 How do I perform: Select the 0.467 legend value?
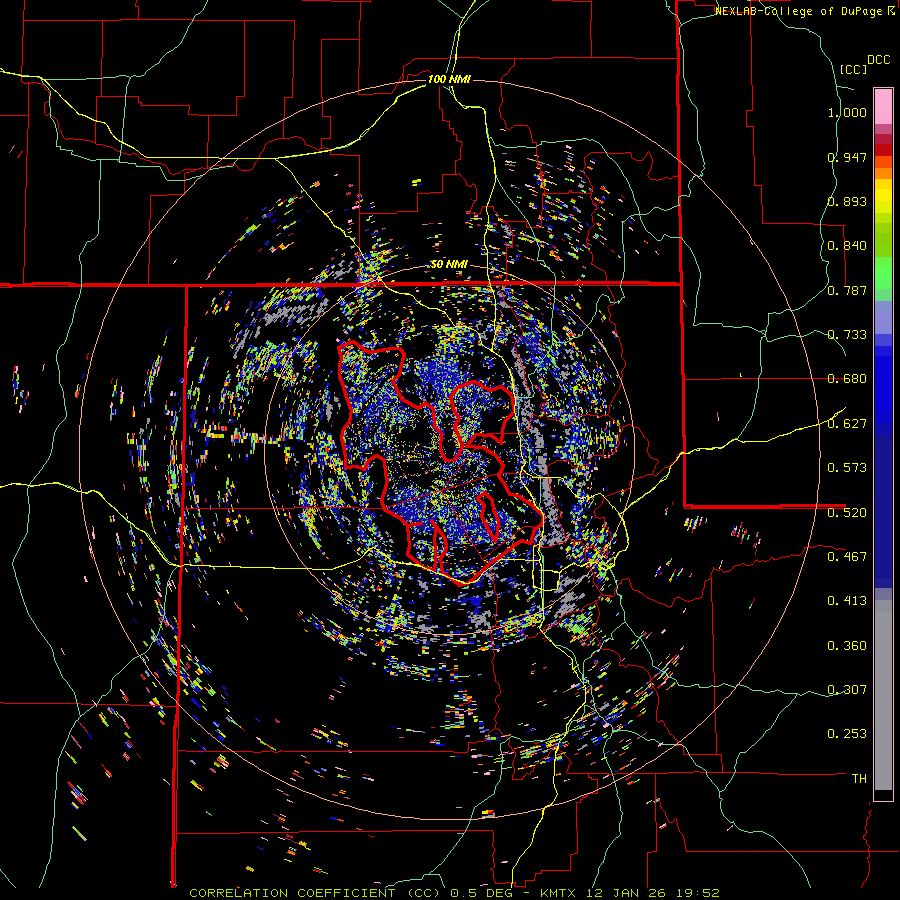847,556
